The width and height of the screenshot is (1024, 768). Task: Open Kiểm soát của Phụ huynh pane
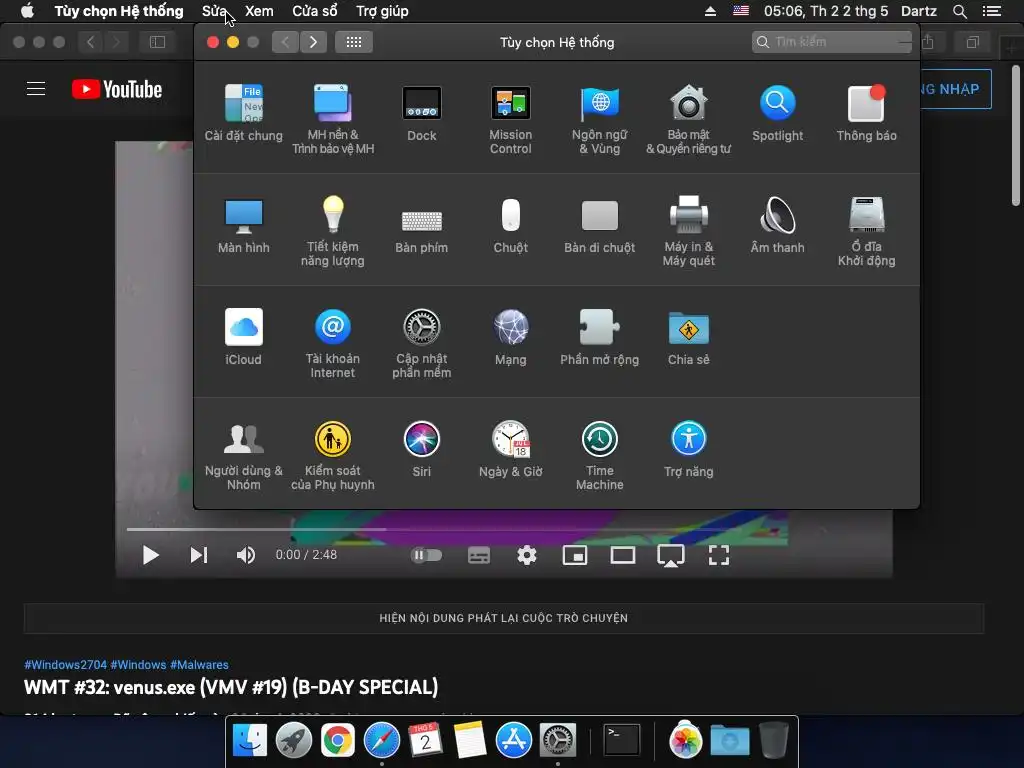pyautogui.click(x=333, y=456)
